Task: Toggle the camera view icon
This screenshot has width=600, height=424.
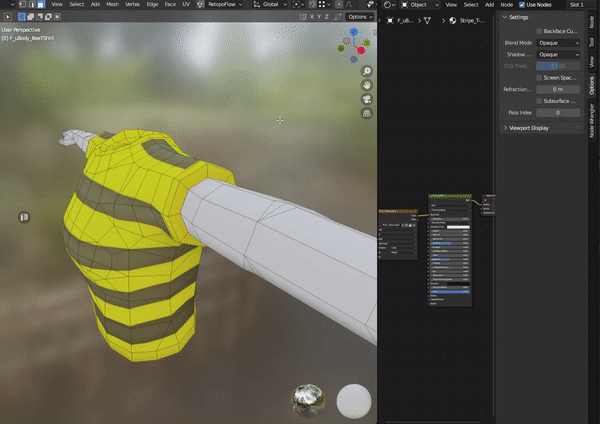Action: click(x=367, y=99)
